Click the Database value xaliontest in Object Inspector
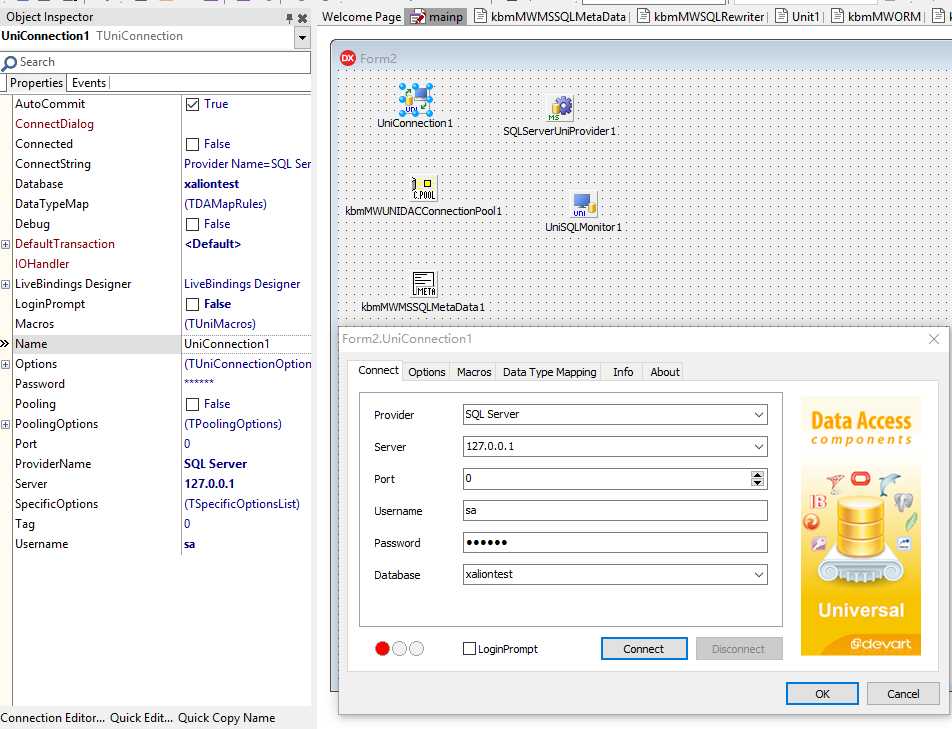 (211, 185)
